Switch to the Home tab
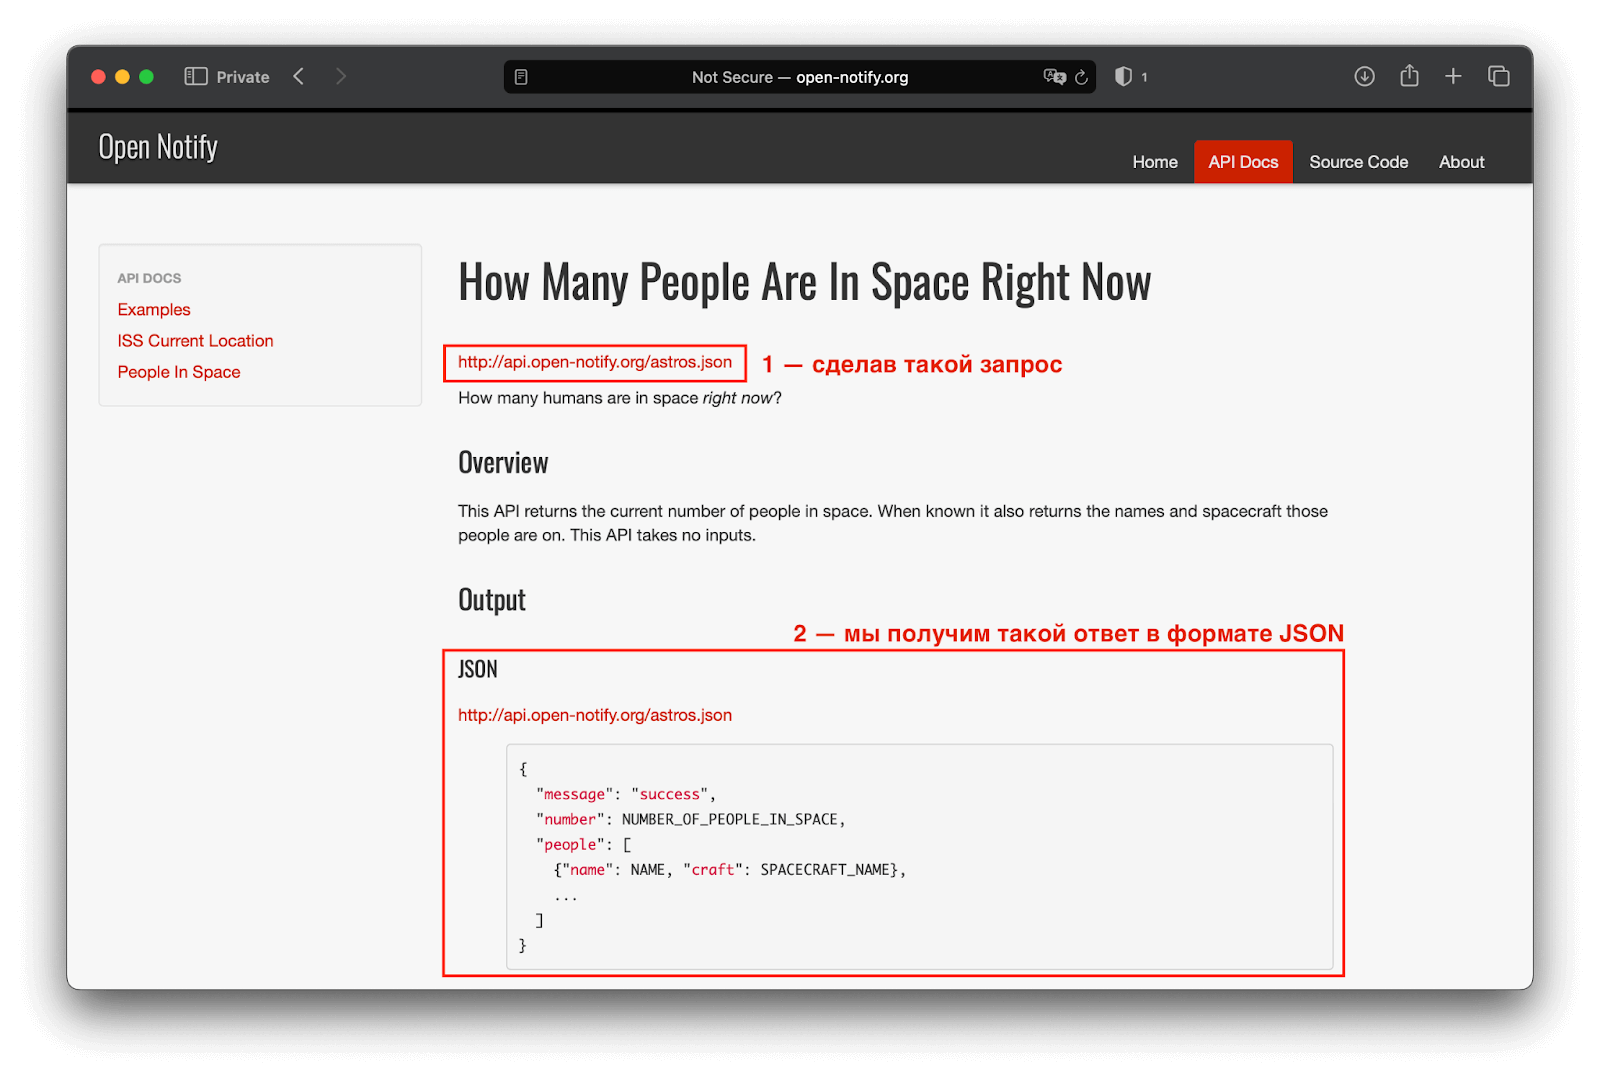 click(x=1154, y=161)
